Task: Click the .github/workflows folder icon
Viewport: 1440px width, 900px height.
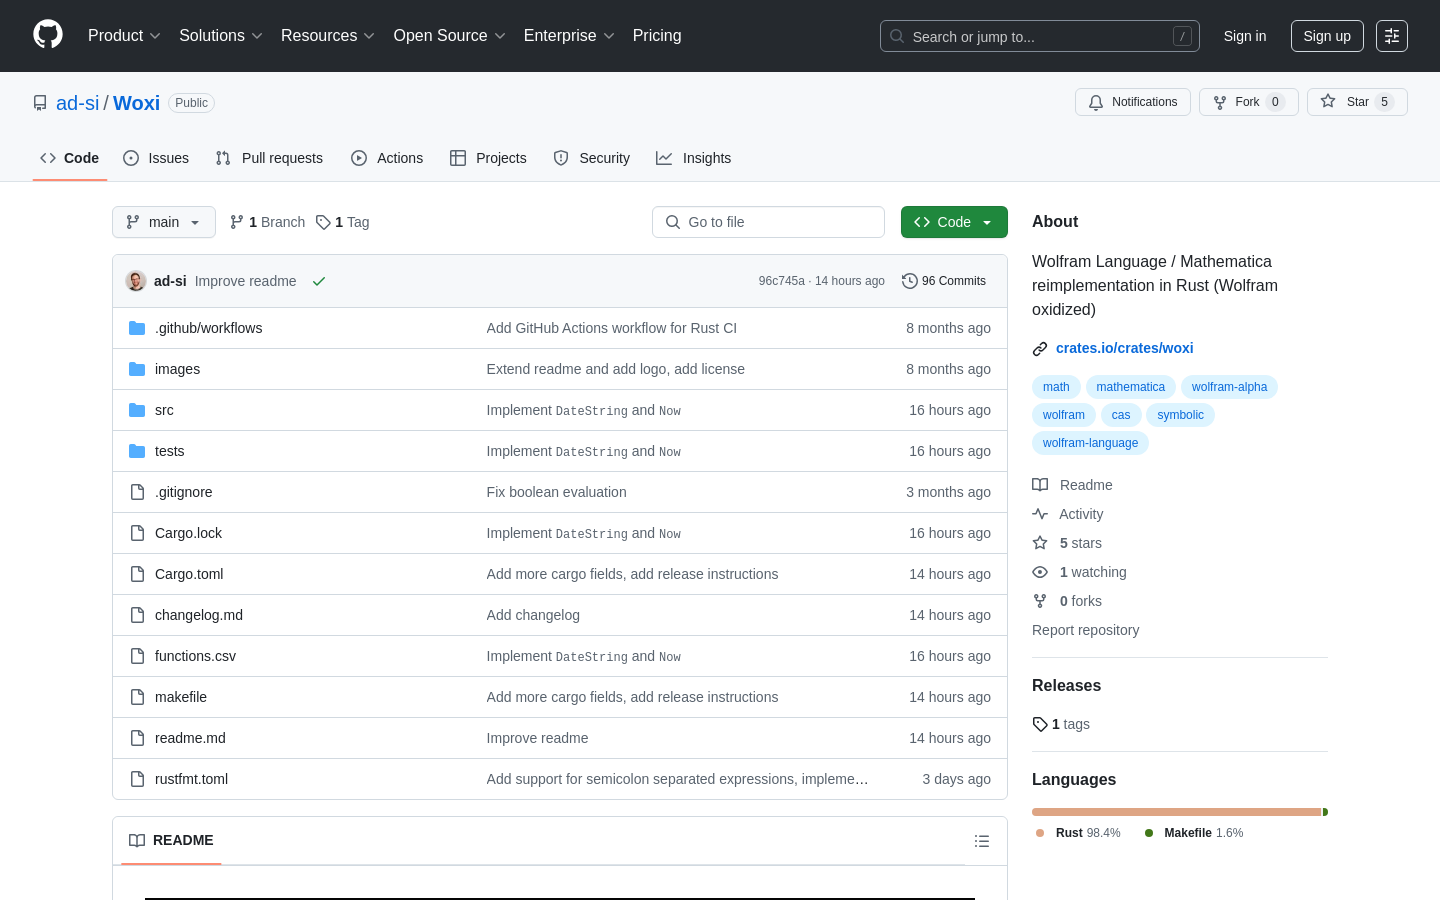Action: point(137,328)
